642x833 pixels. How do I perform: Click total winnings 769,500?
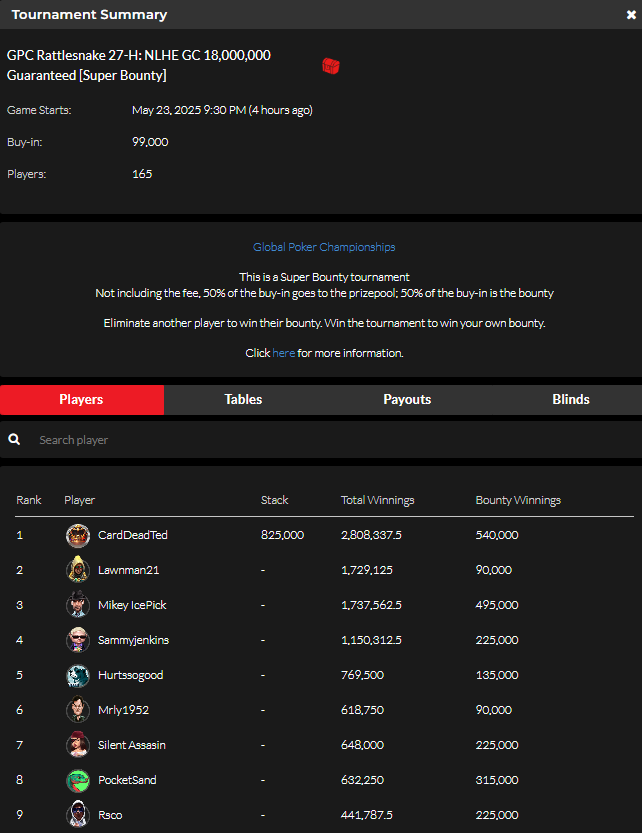(362, 675)
